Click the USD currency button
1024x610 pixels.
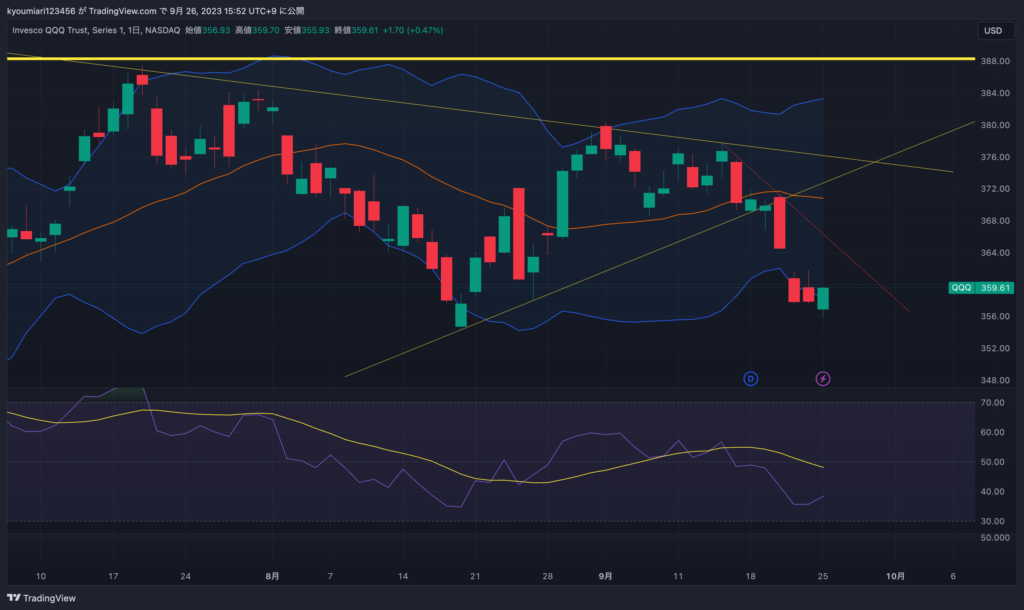(993, 31)
